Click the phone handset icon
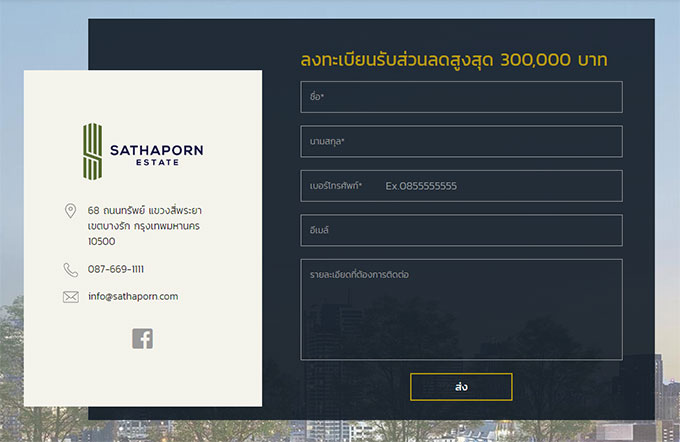This screenshot has width=680, height=442. [x=71, y=270]
